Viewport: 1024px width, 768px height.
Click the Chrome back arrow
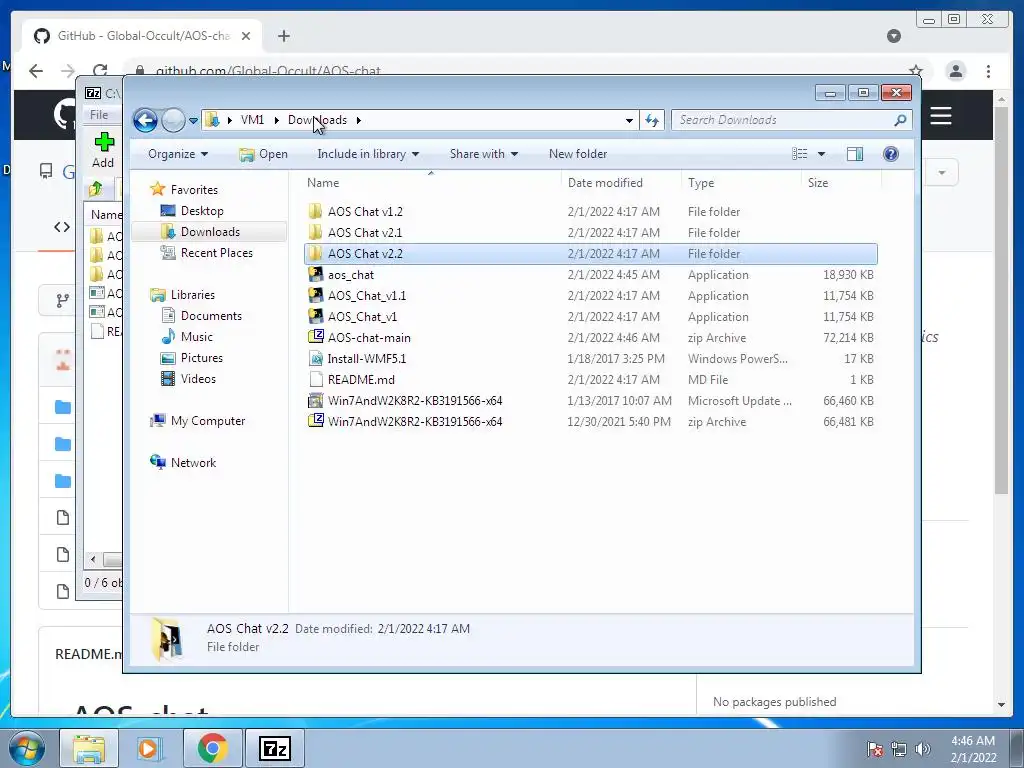click(36, 71)
